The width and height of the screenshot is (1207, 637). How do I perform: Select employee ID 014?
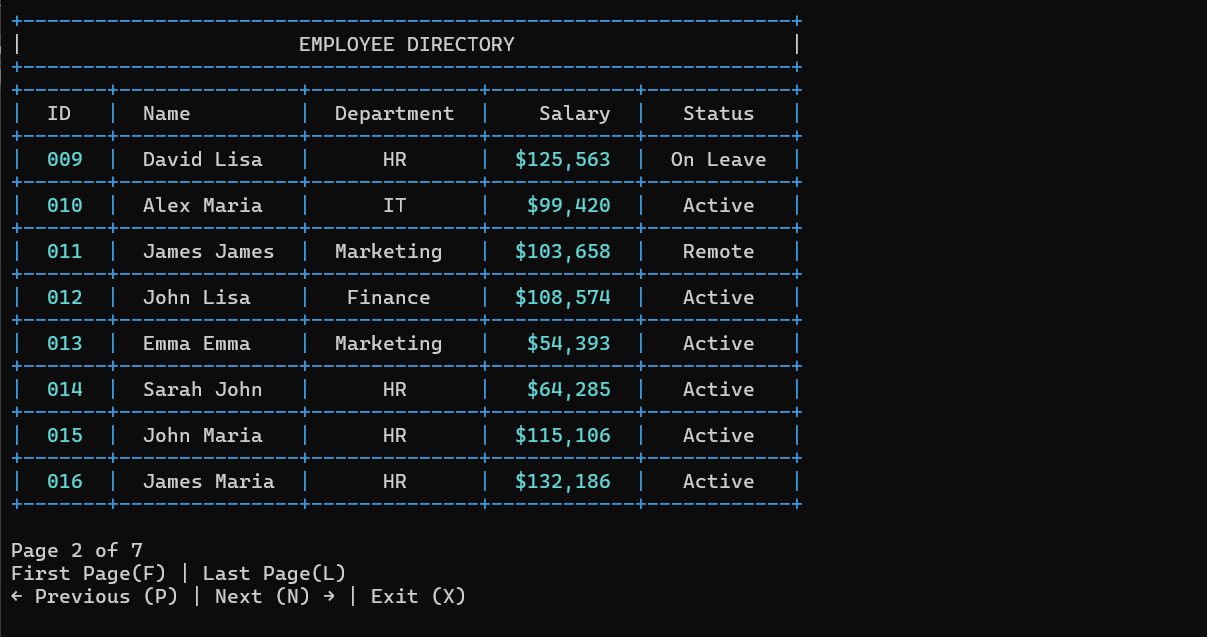tap(65, 390)
